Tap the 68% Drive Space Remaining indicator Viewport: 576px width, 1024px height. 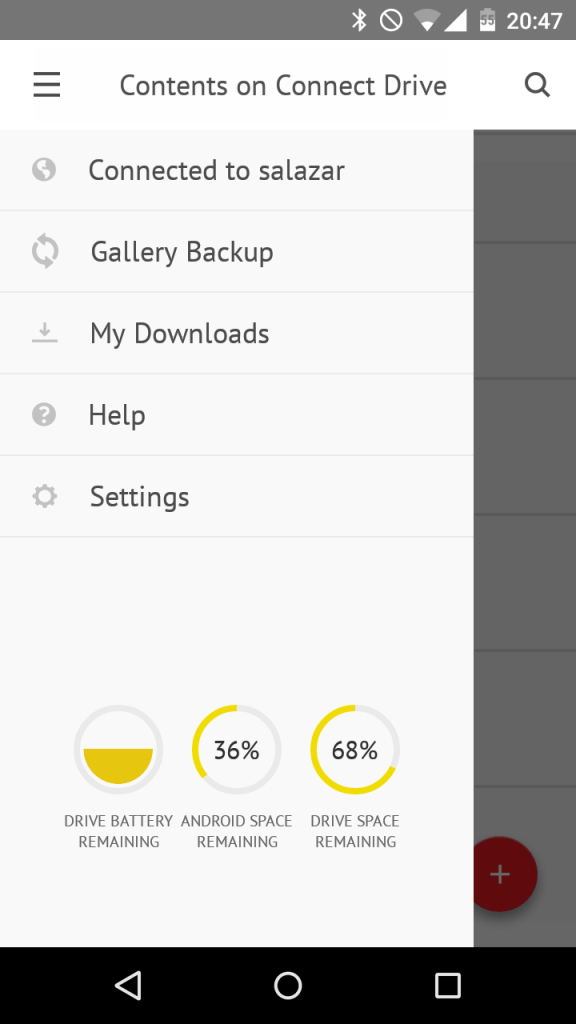click(x=355, y=749)
